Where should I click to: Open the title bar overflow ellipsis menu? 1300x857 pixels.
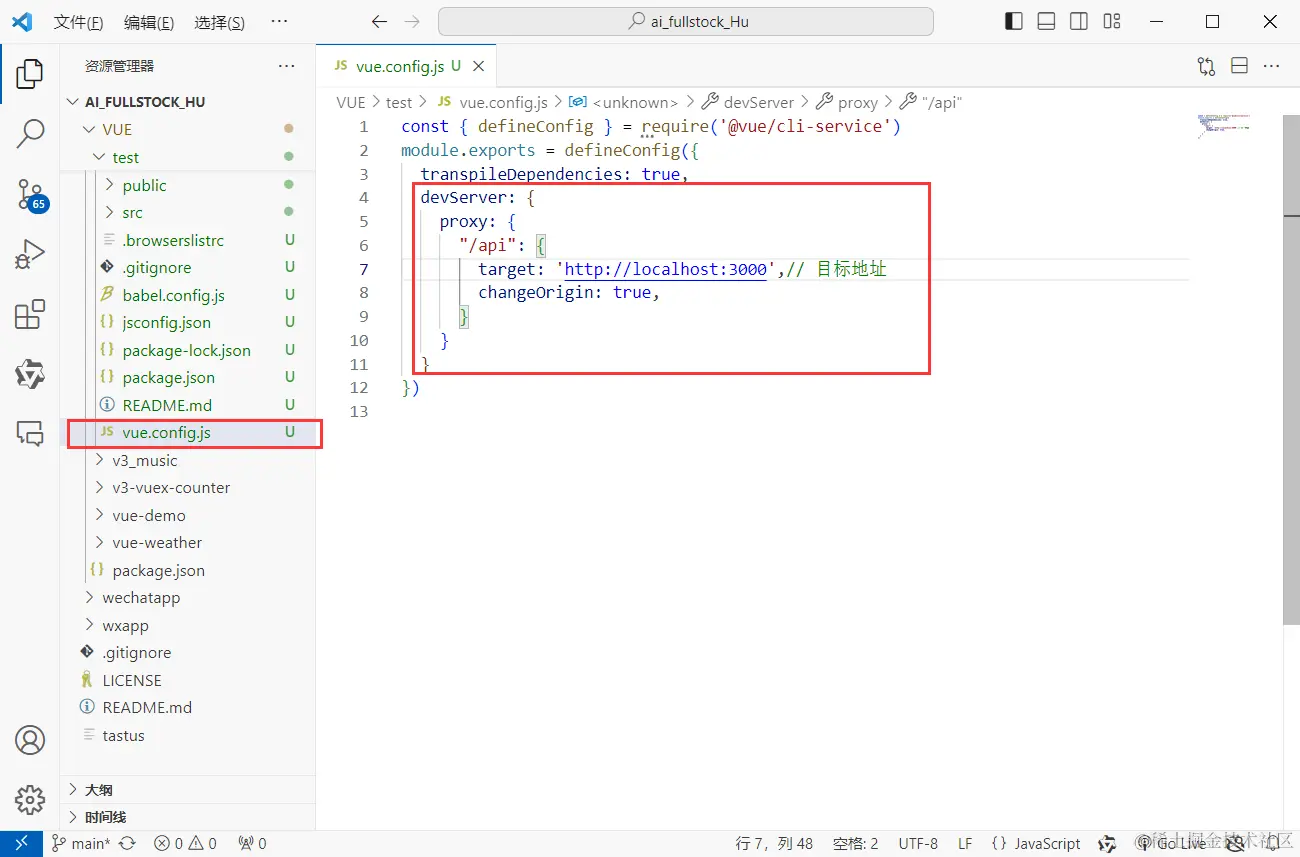[x=280, y=22]
